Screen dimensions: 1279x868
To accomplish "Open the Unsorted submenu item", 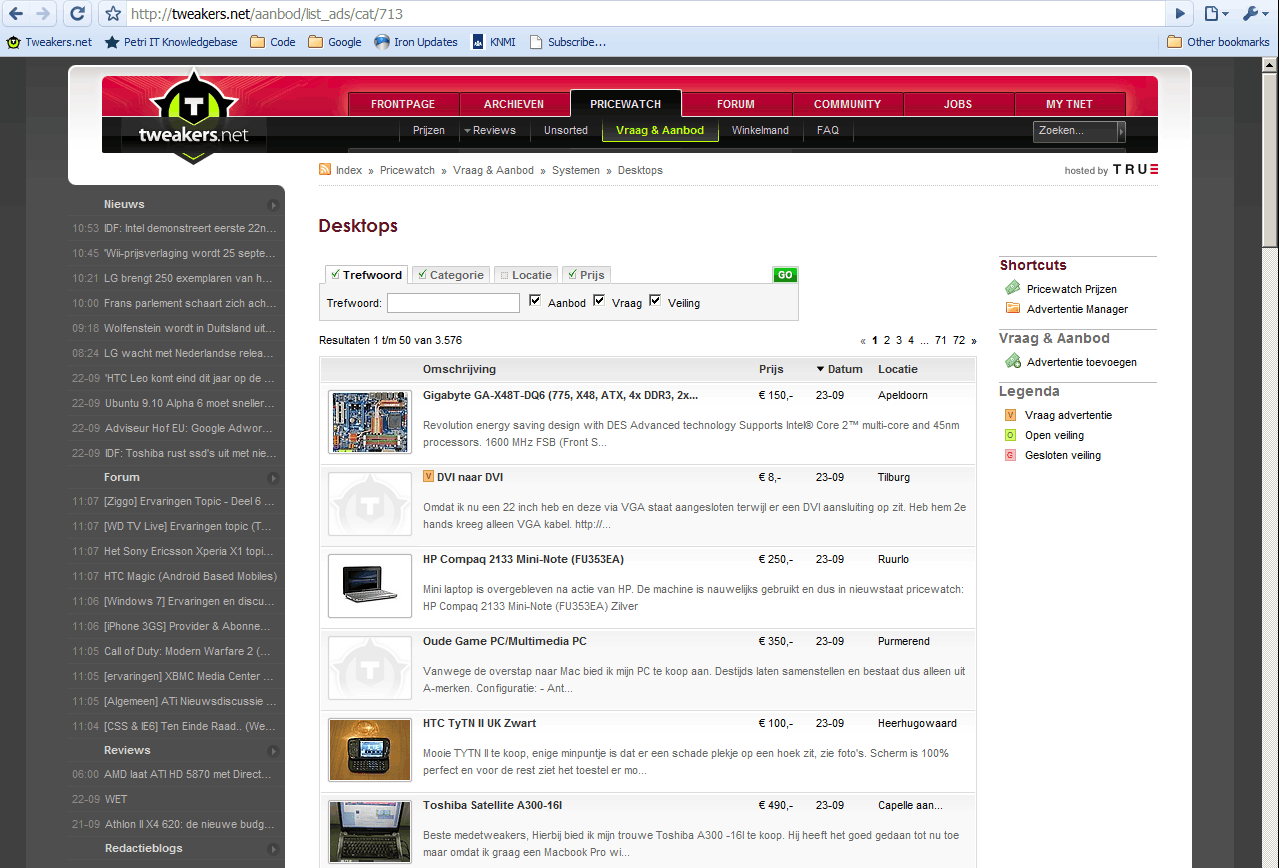I will [x=566, y=130].
